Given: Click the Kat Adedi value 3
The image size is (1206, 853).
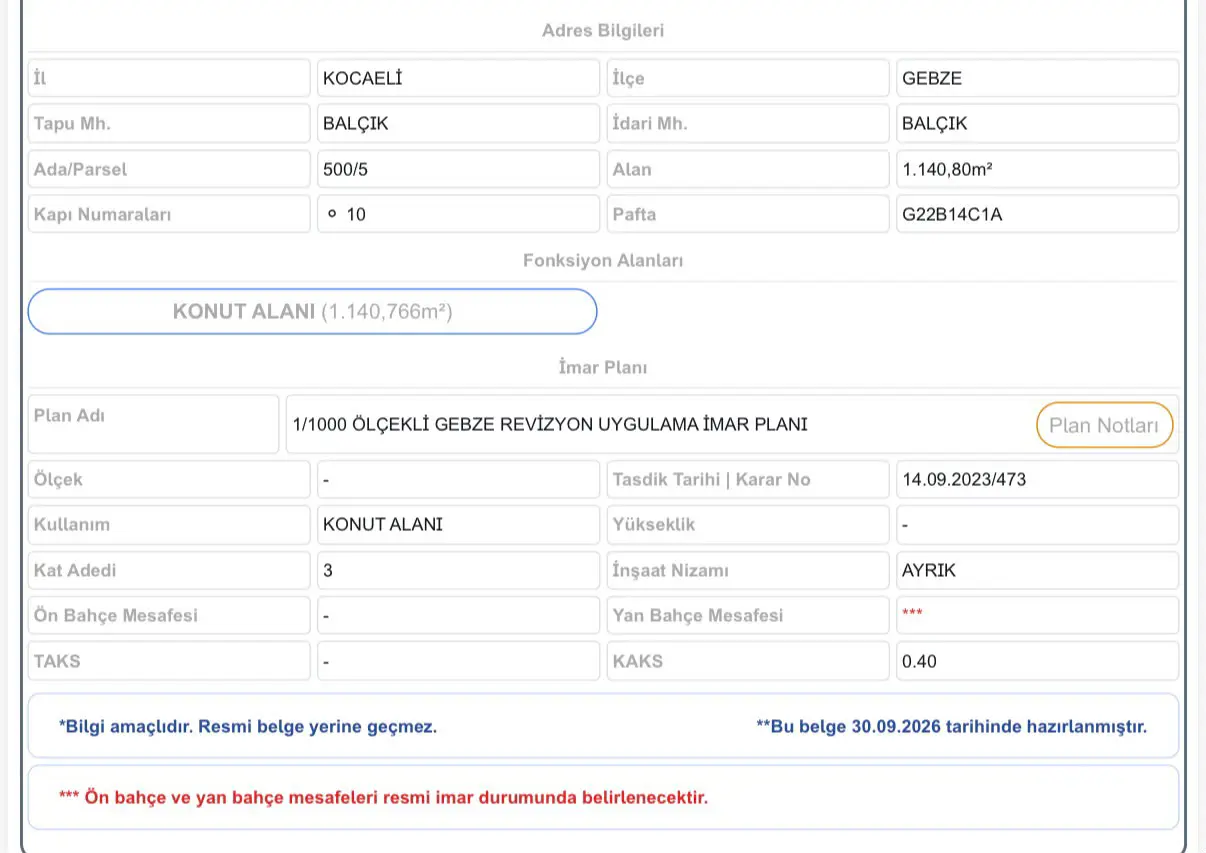Looking at the screenshot, I should (x=328, y=571).
